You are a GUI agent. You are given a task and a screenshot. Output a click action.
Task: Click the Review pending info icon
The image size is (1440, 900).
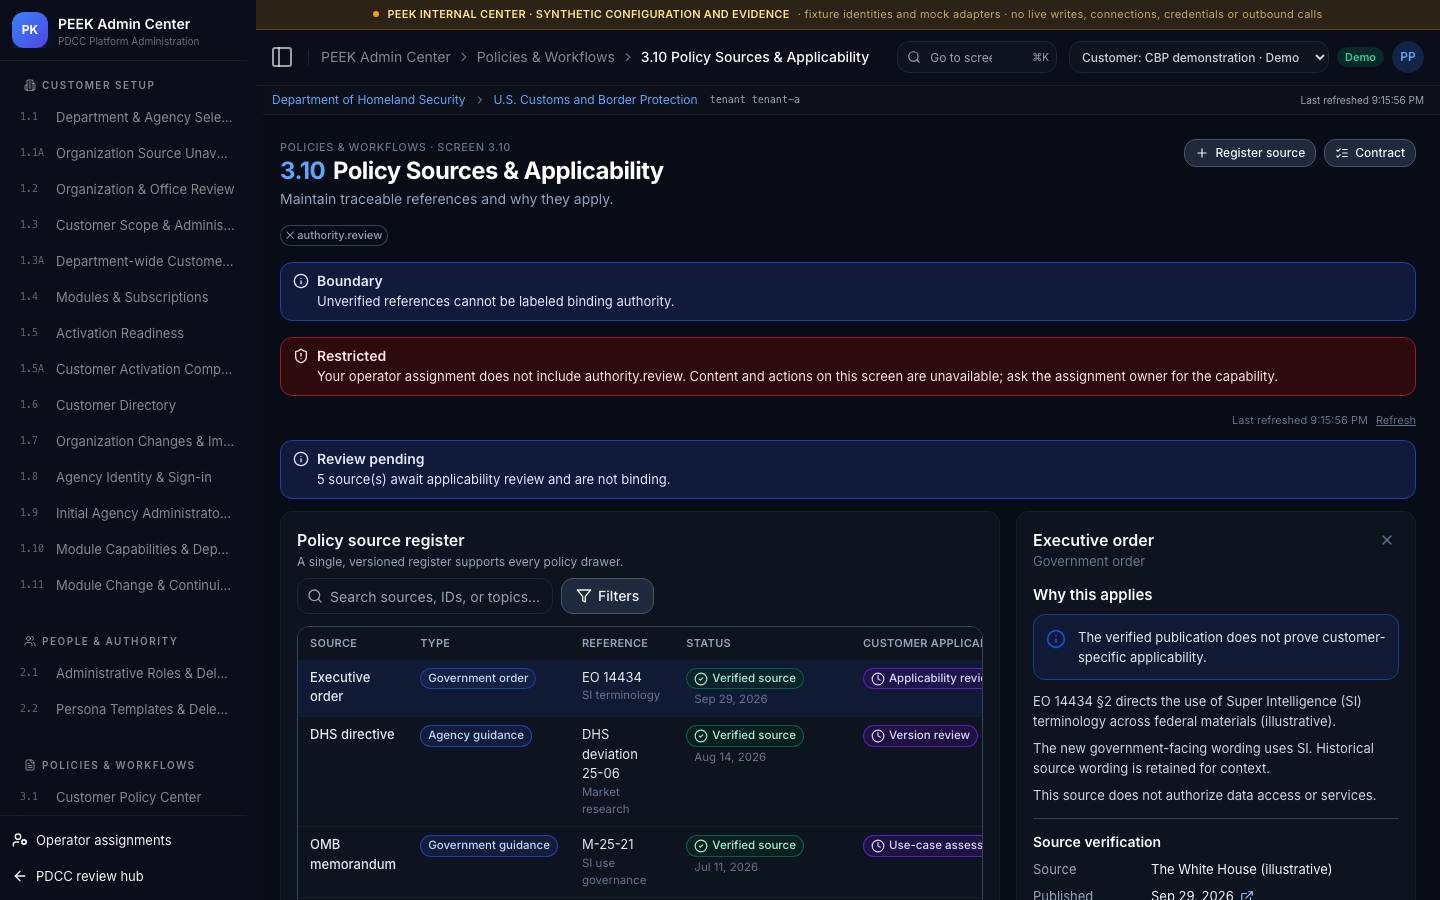(301, 459)
